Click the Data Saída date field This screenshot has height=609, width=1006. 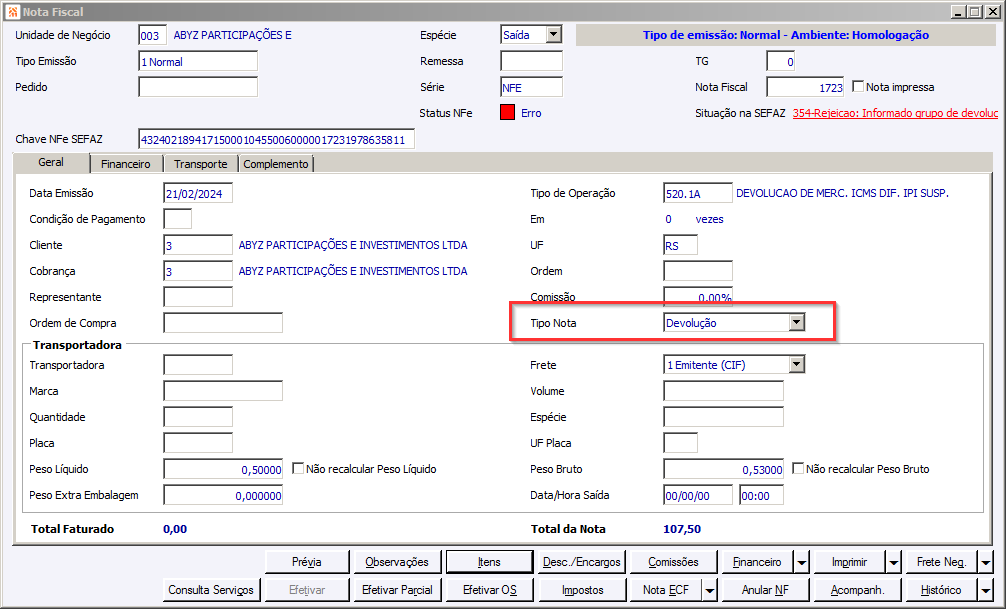(698, 495)
